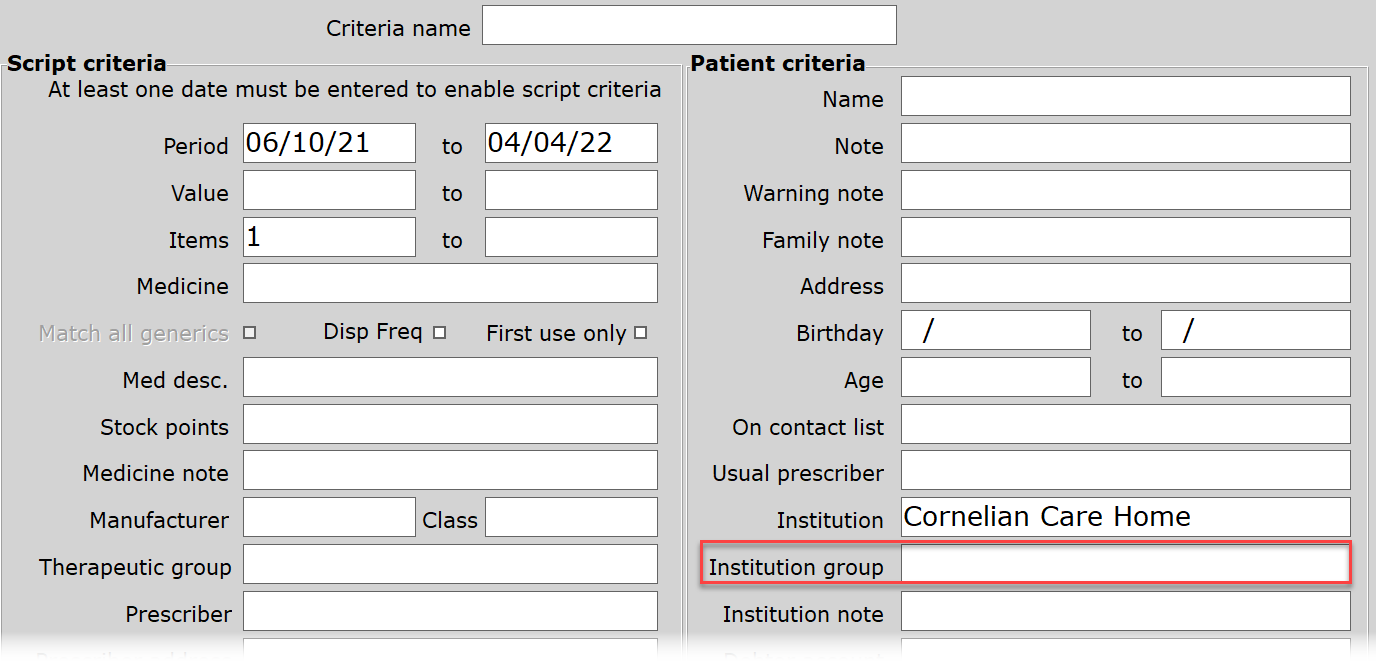Click the Class input box
Image resolution: width=1376 pixels, height=662 pixels.
pyautogui.click(x=571, y=517)
